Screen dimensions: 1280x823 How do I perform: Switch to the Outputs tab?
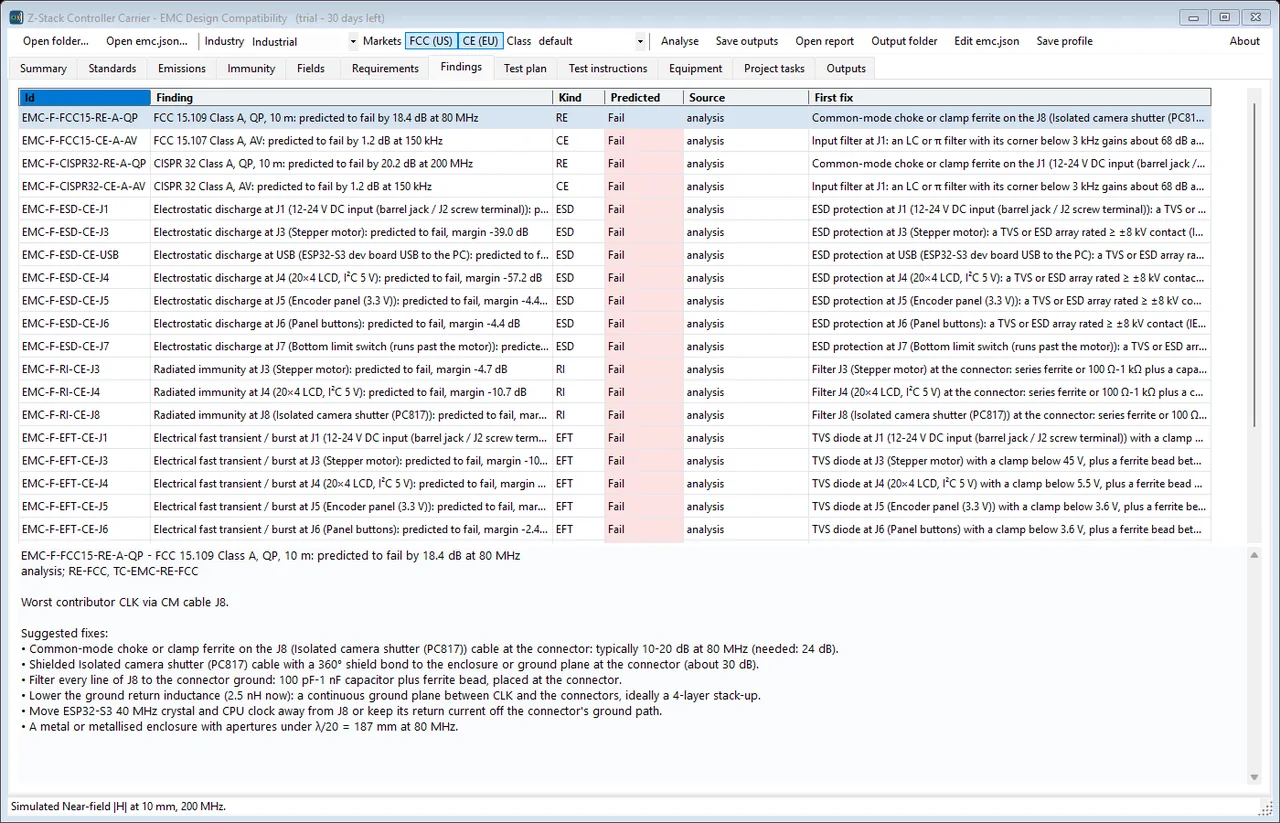click(x=846, y=68)
